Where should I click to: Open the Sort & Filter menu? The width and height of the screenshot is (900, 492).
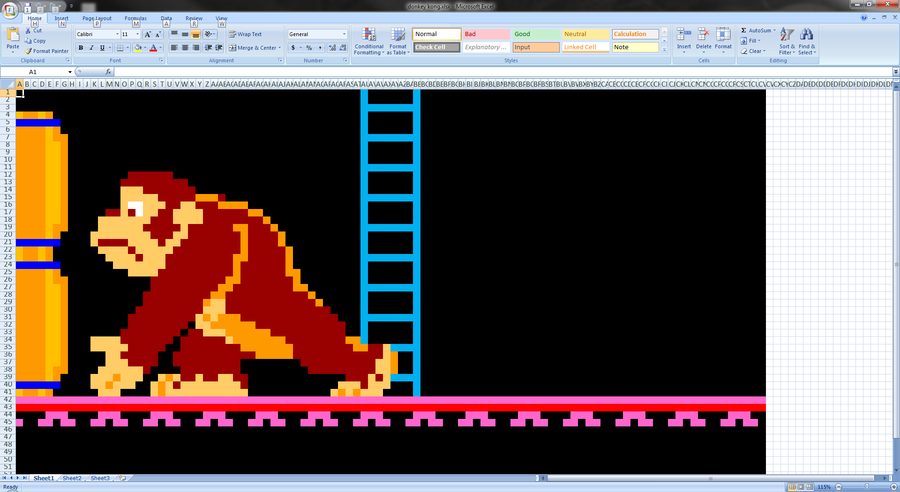coord(787,41)
